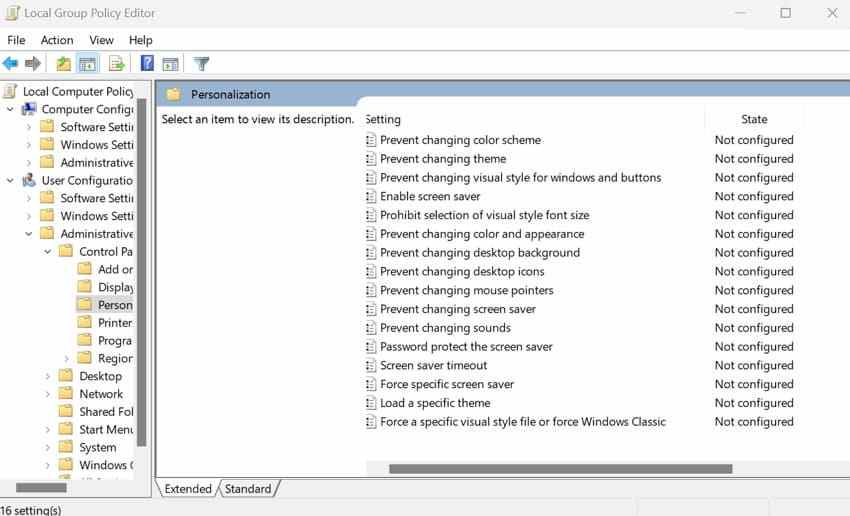The height and width of the screenshot is (516, 850).
Task: Expand the Network tree node
Action: 48,394
